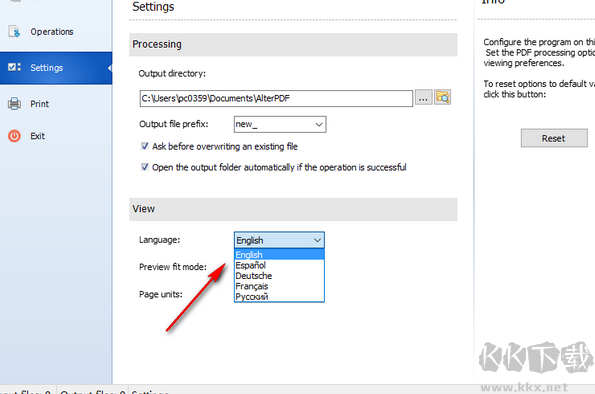The width and height of the screenshot is (595, 394).
Task: Open output folder with magnifier-folder icon
Action: coord(442,98)
